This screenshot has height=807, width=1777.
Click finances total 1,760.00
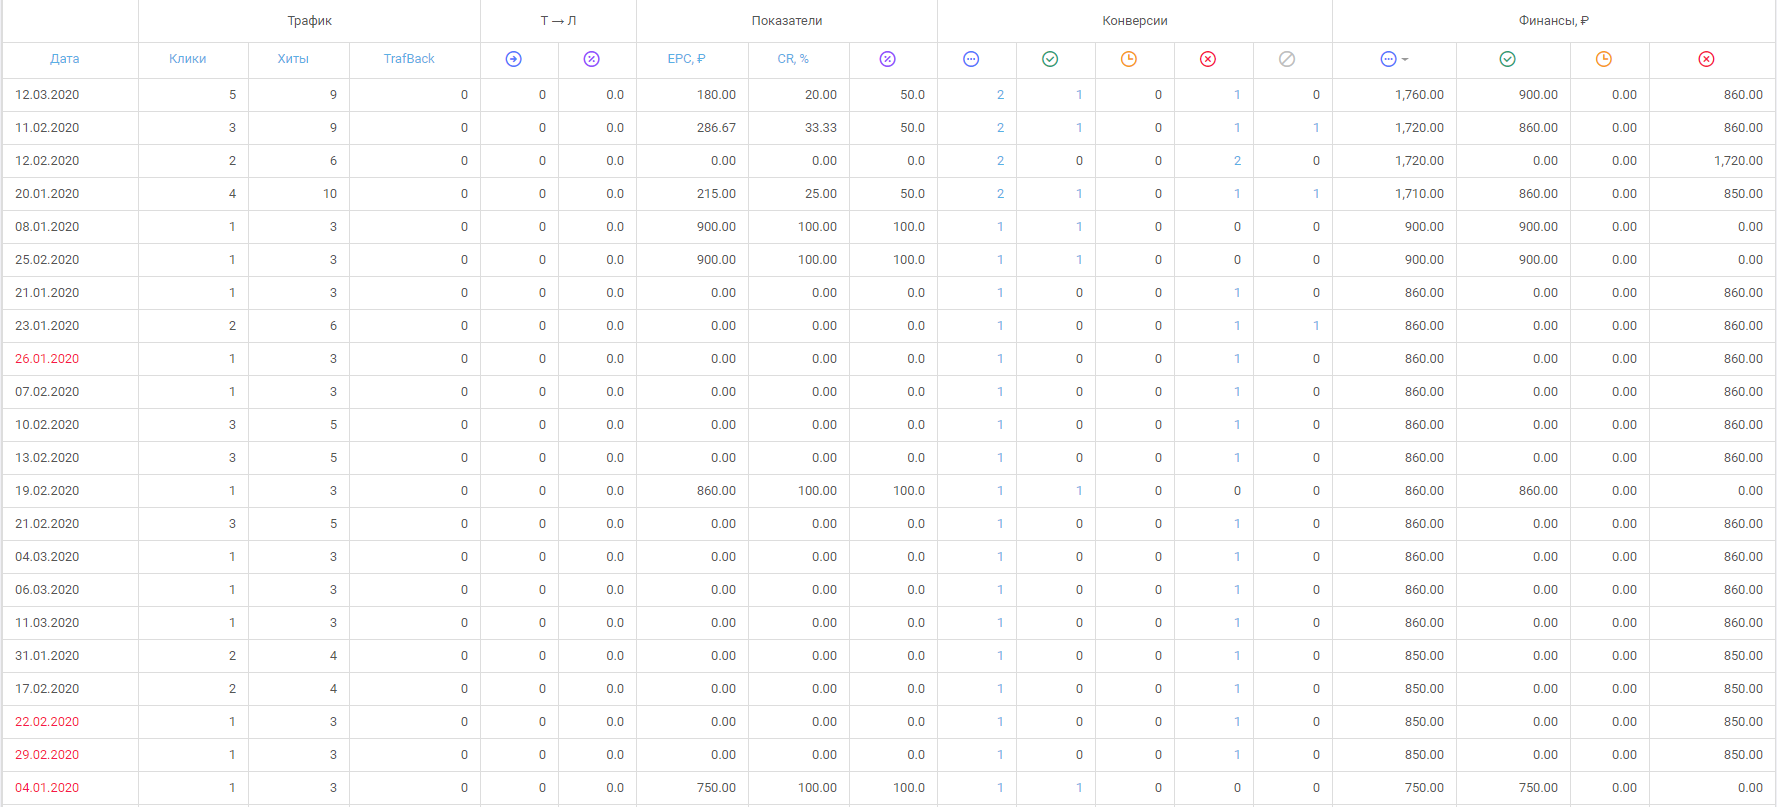tap(1419, 95)
